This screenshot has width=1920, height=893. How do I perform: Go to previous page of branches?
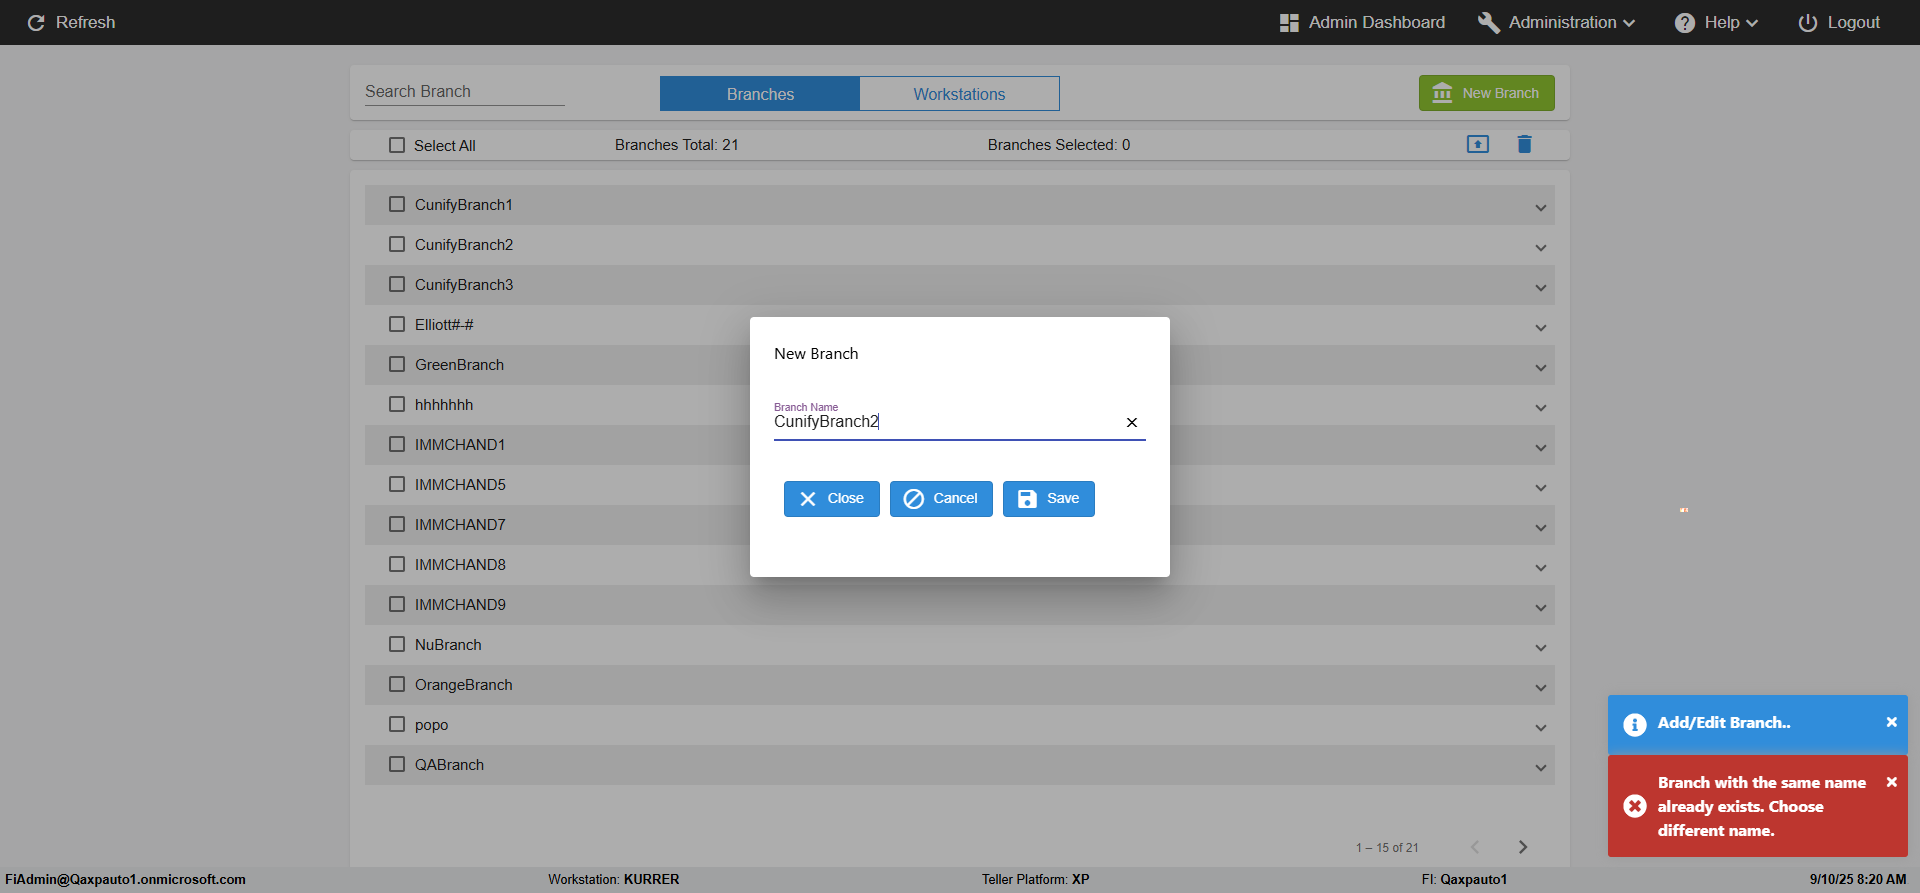(1475, 847)
